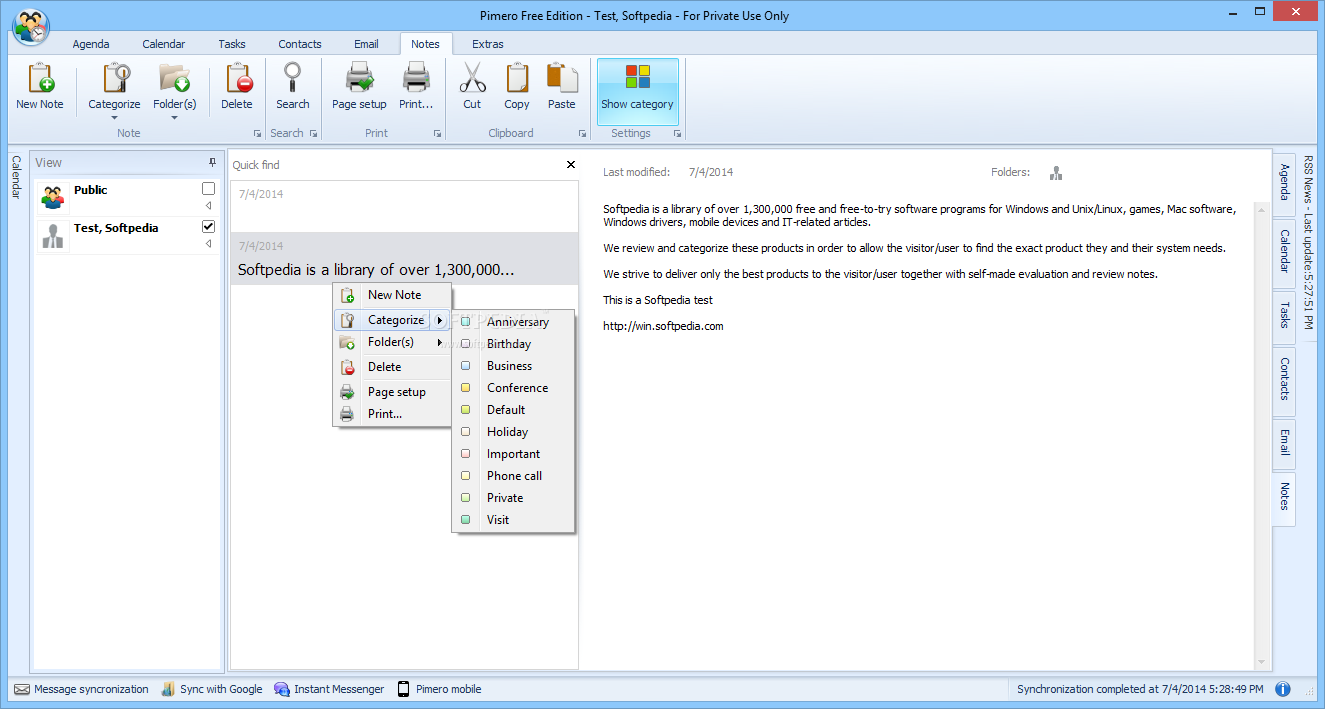Choose Page setup in context menu
1325x709 pixels.
pos(392,392)
